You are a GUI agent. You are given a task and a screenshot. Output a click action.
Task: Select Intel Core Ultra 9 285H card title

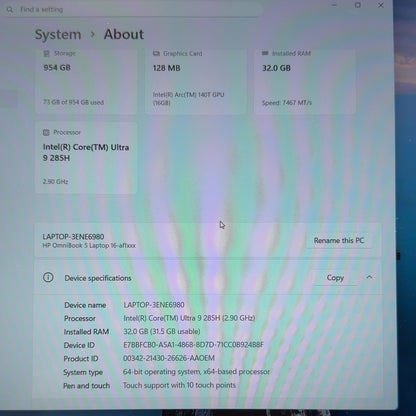pyautogui.click(x=86, y=152)
